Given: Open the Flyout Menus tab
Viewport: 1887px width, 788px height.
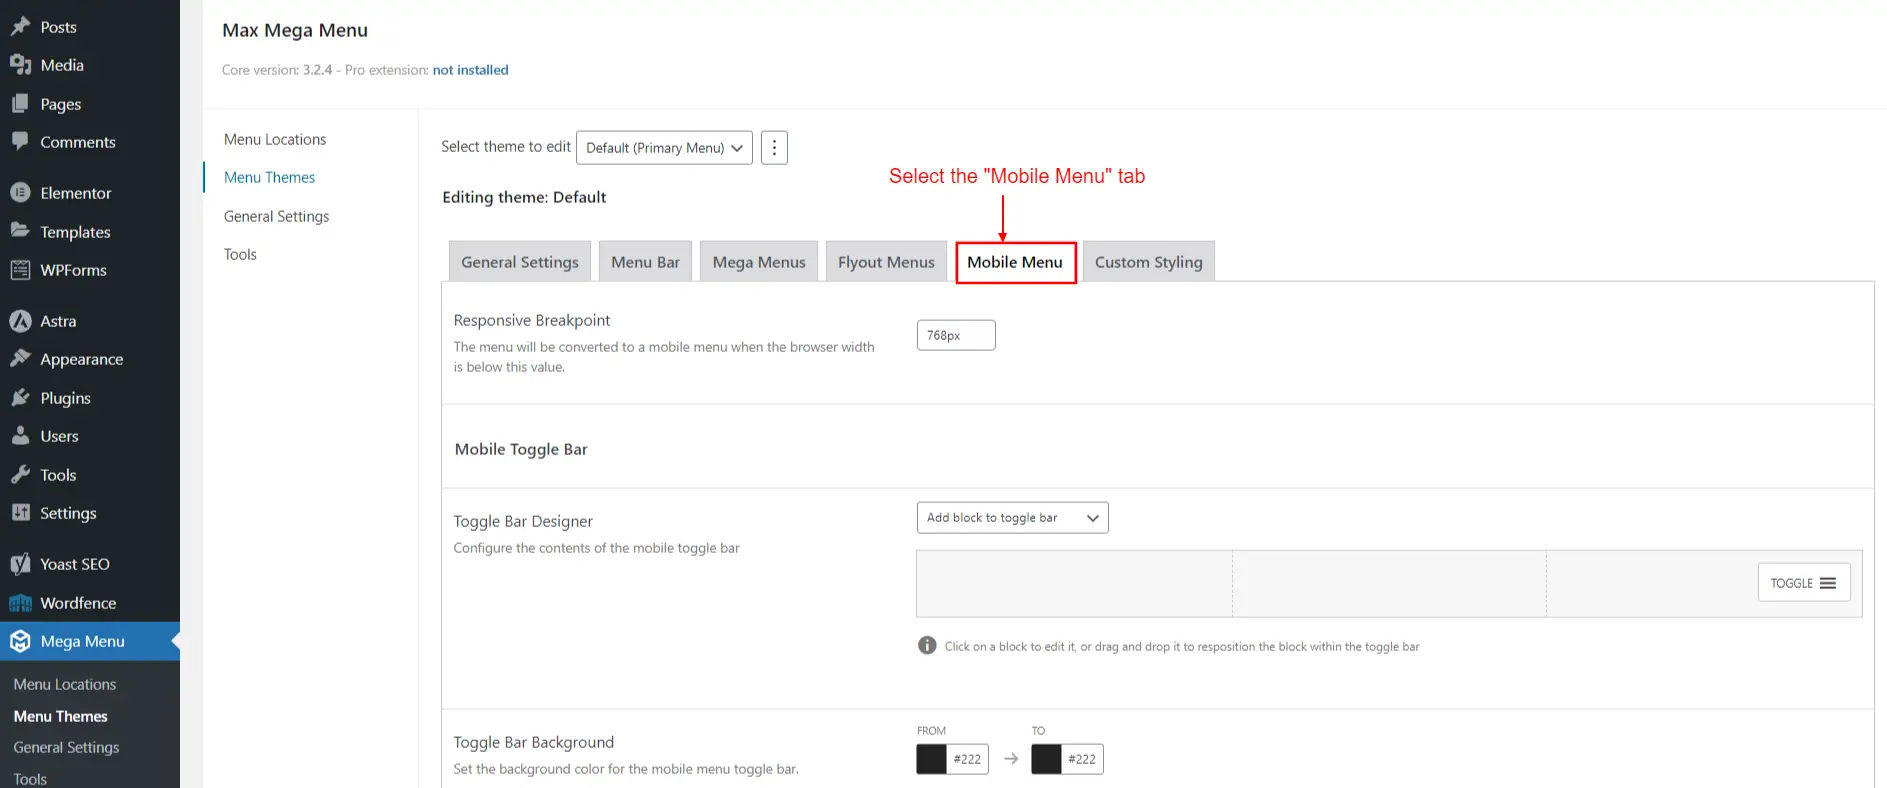Looking at the screenshot, I should (886, 261).
